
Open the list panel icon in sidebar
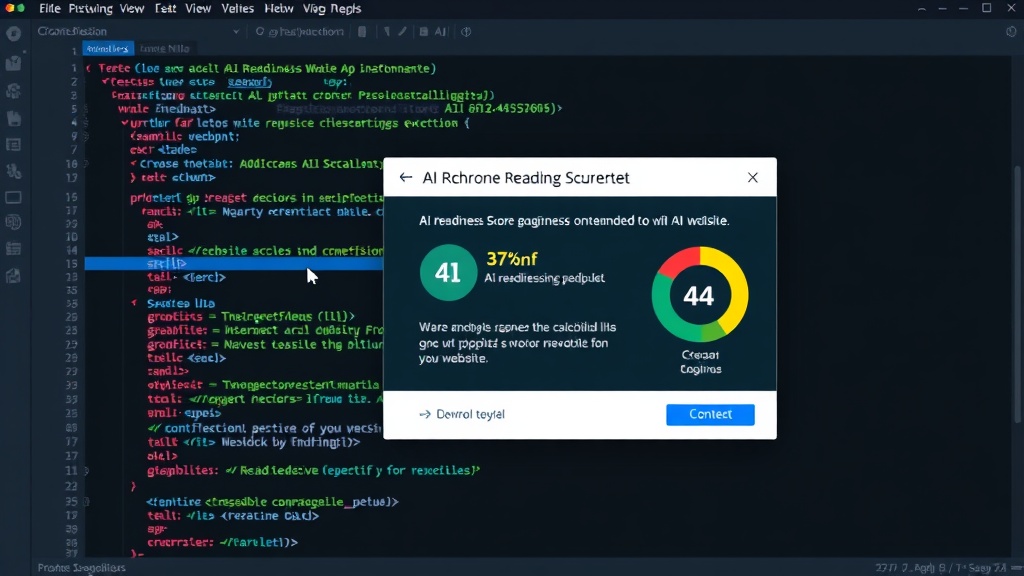click(13, 145)
